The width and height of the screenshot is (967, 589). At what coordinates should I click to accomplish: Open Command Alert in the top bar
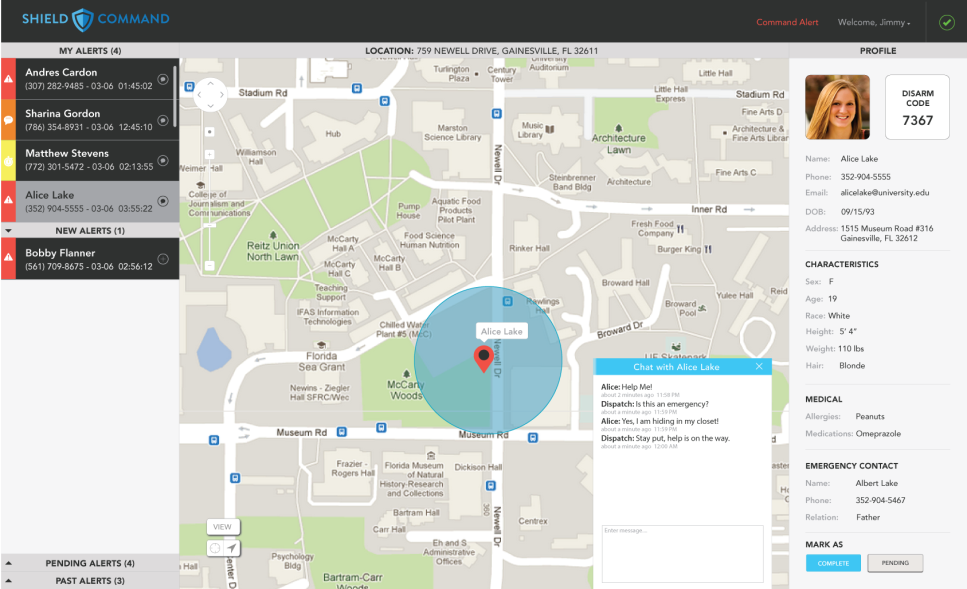[787, 22]
